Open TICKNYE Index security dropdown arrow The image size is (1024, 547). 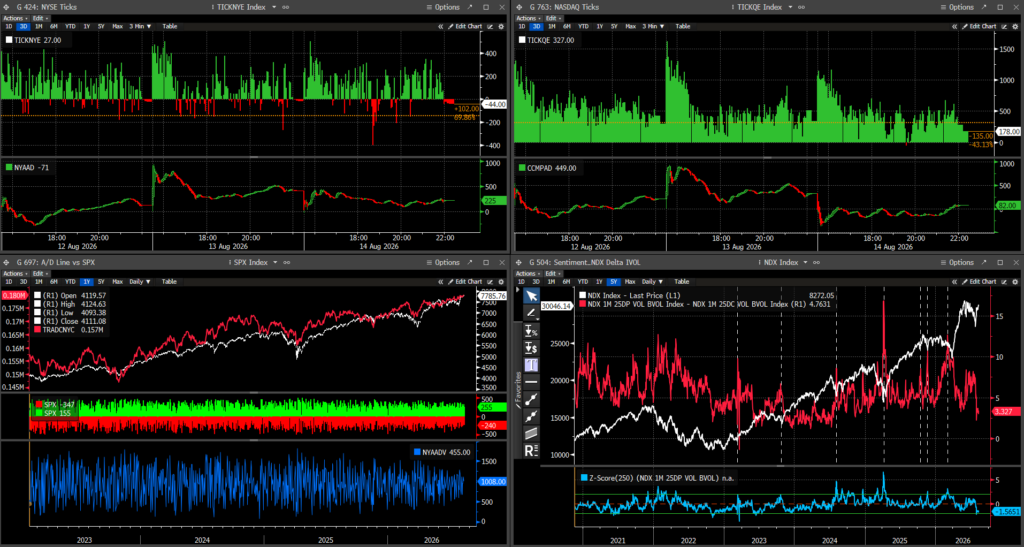point(274,7)
